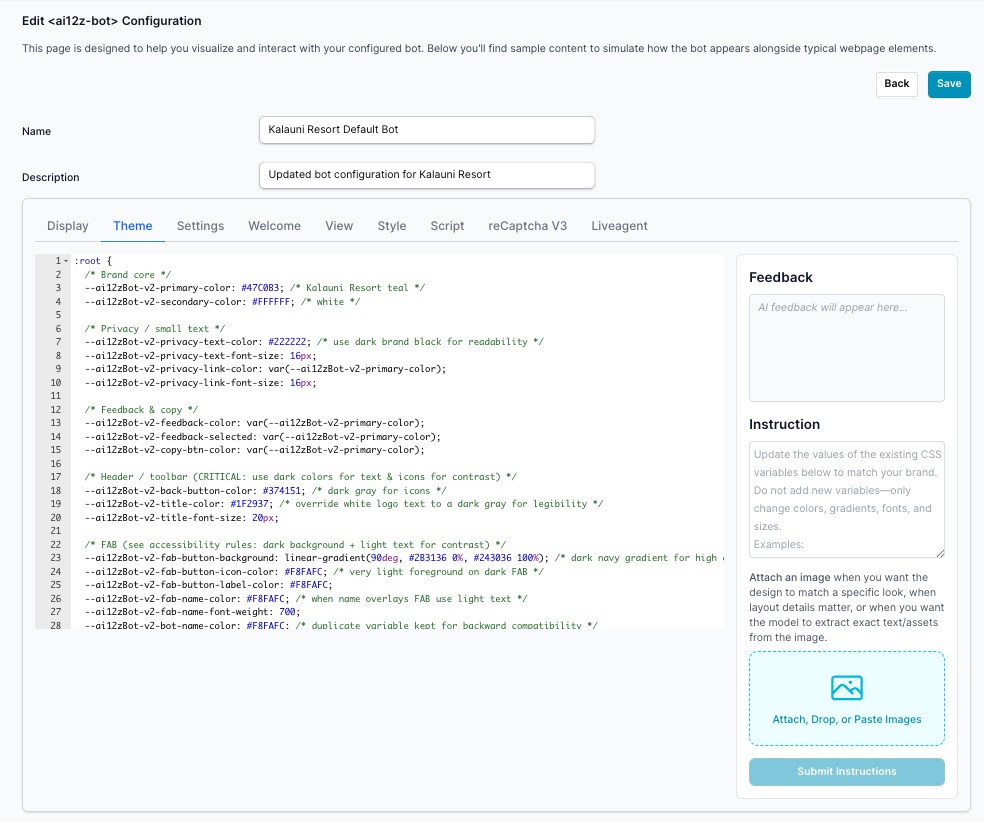Viewport: 984px width, 823px height.
Task: Switch to the Liveagent tab
Action: [x=619, y=226]
